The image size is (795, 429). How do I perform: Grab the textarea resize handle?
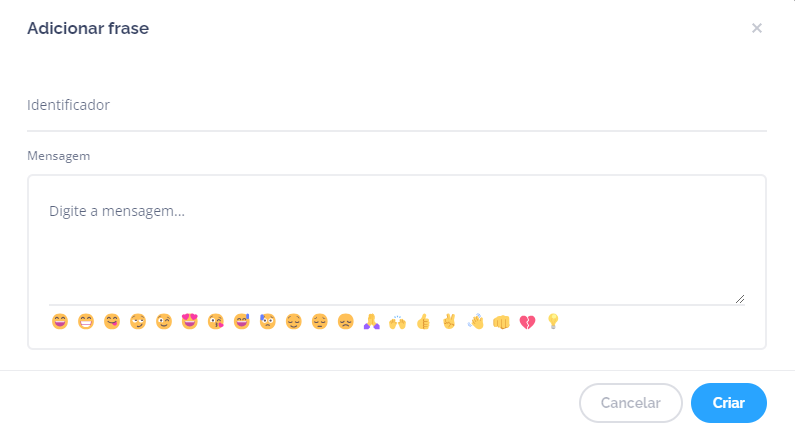(740, 298)
